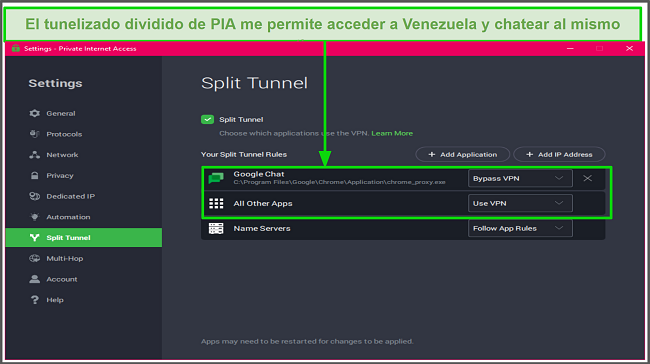Maximize the Settings window
Screen dimensions: 650x364
click(599, 49)
